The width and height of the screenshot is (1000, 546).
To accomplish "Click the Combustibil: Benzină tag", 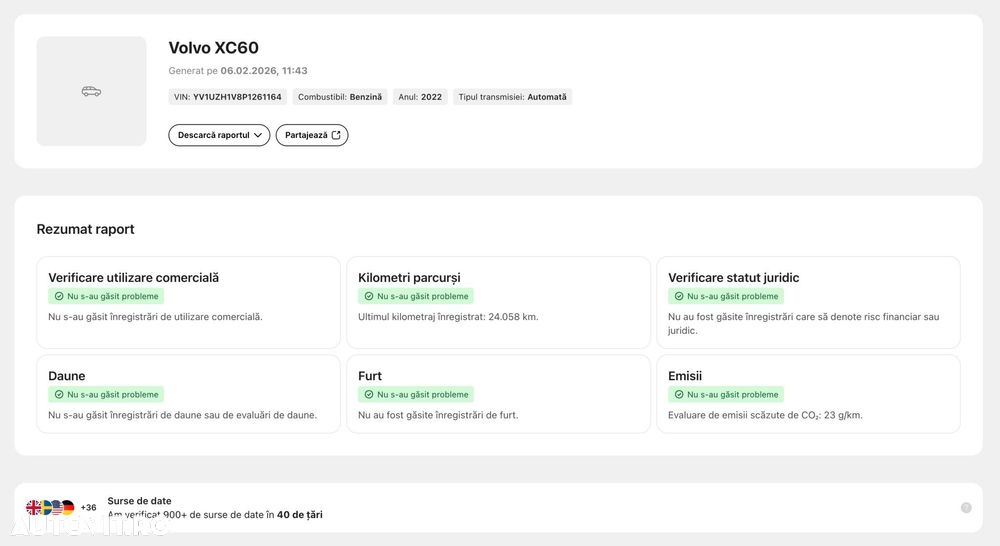I will coord(340,97).
